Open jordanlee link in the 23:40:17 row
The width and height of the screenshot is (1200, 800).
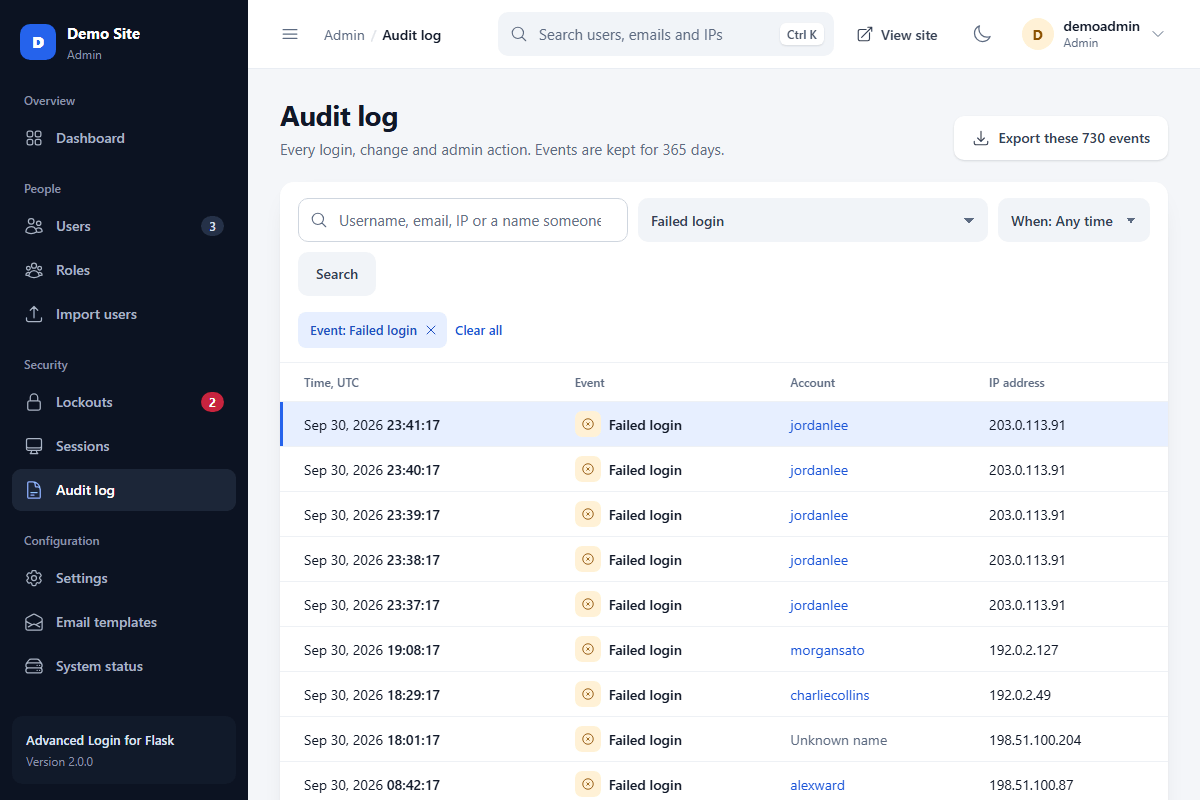click(x=819, y=470)
